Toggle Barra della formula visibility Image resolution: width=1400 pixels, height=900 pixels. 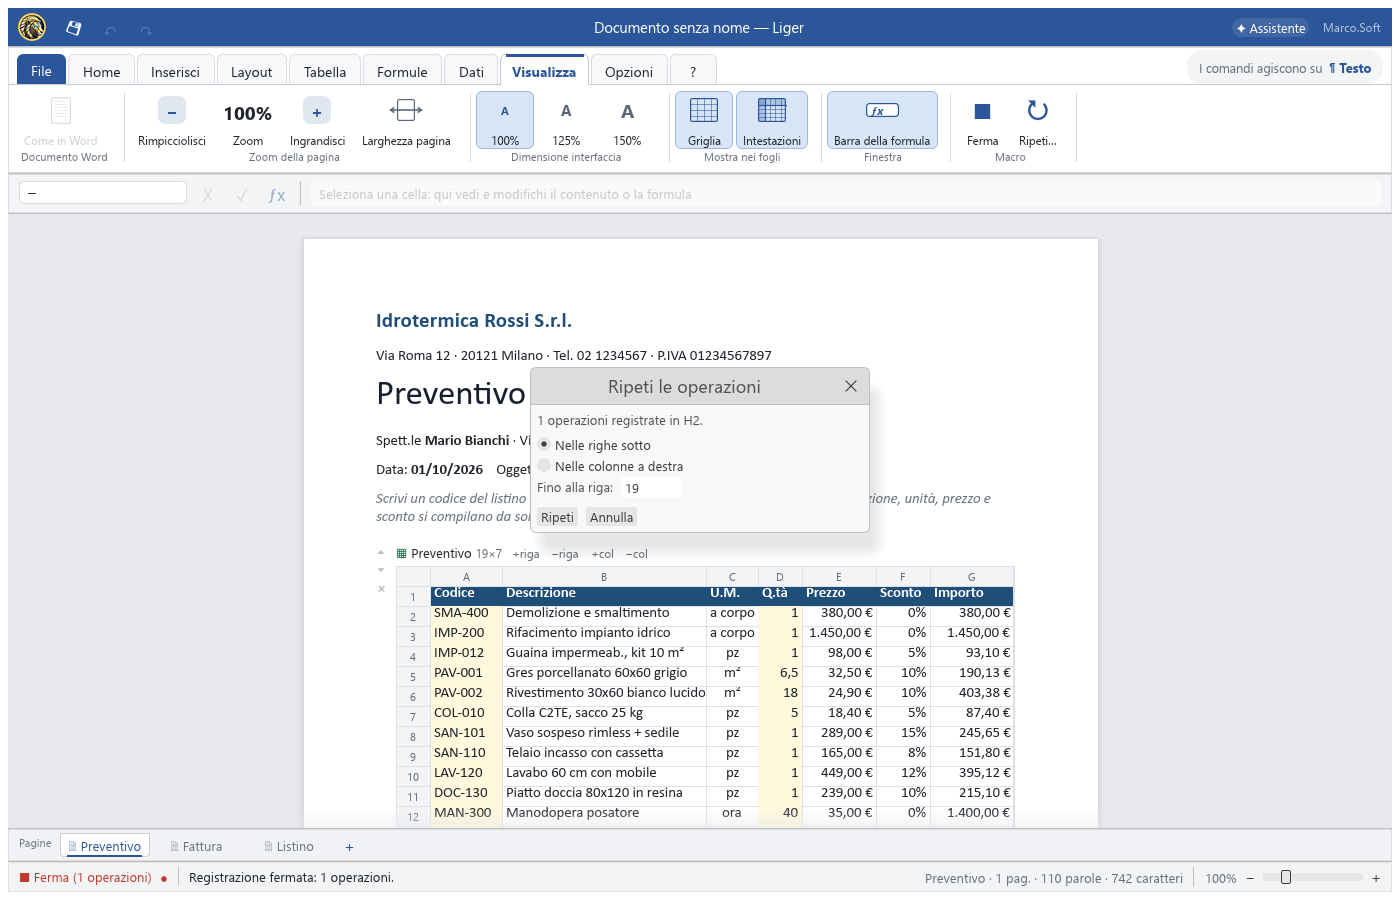coord(882,120)
